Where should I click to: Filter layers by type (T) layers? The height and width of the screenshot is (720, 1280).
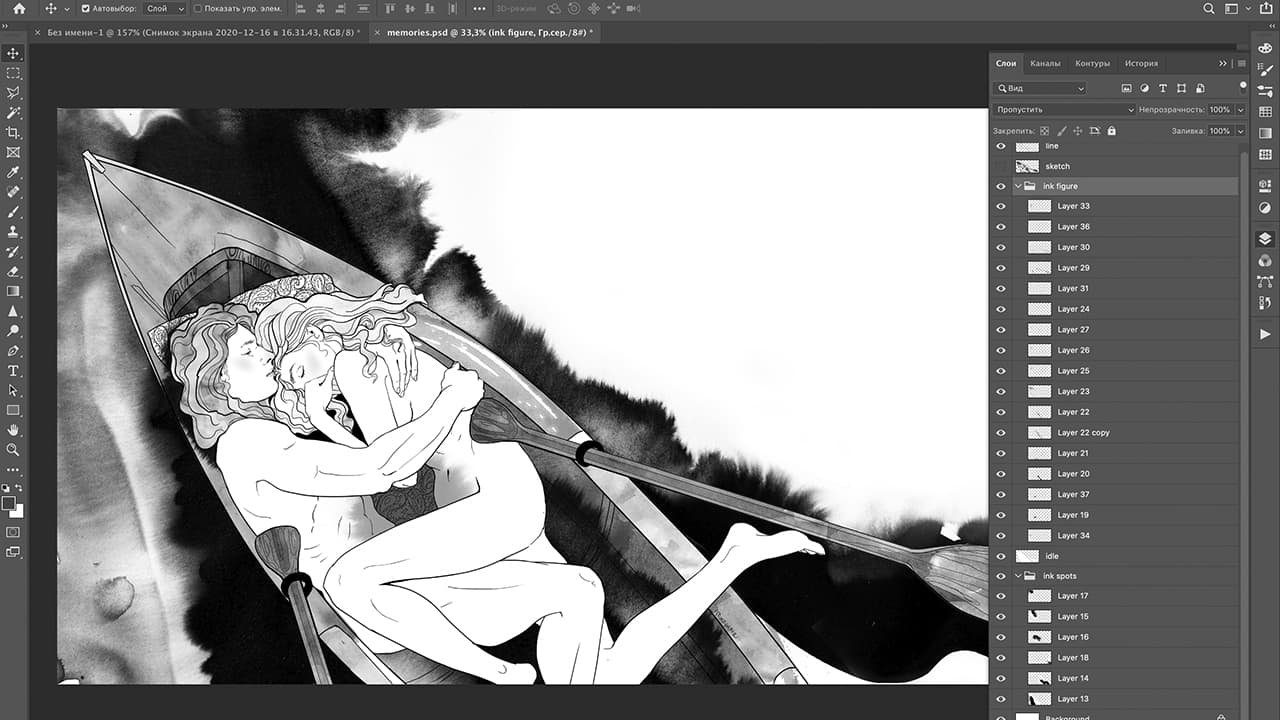click(1162, 89)
